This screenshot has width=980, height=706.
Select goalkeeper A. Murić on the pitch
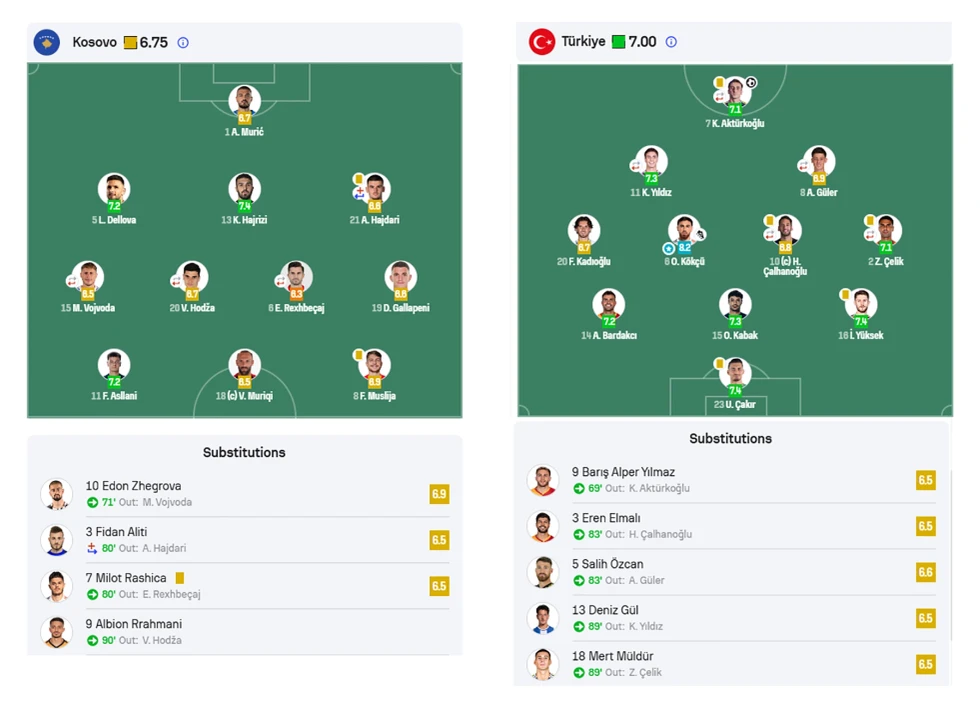tap(244, 101)
